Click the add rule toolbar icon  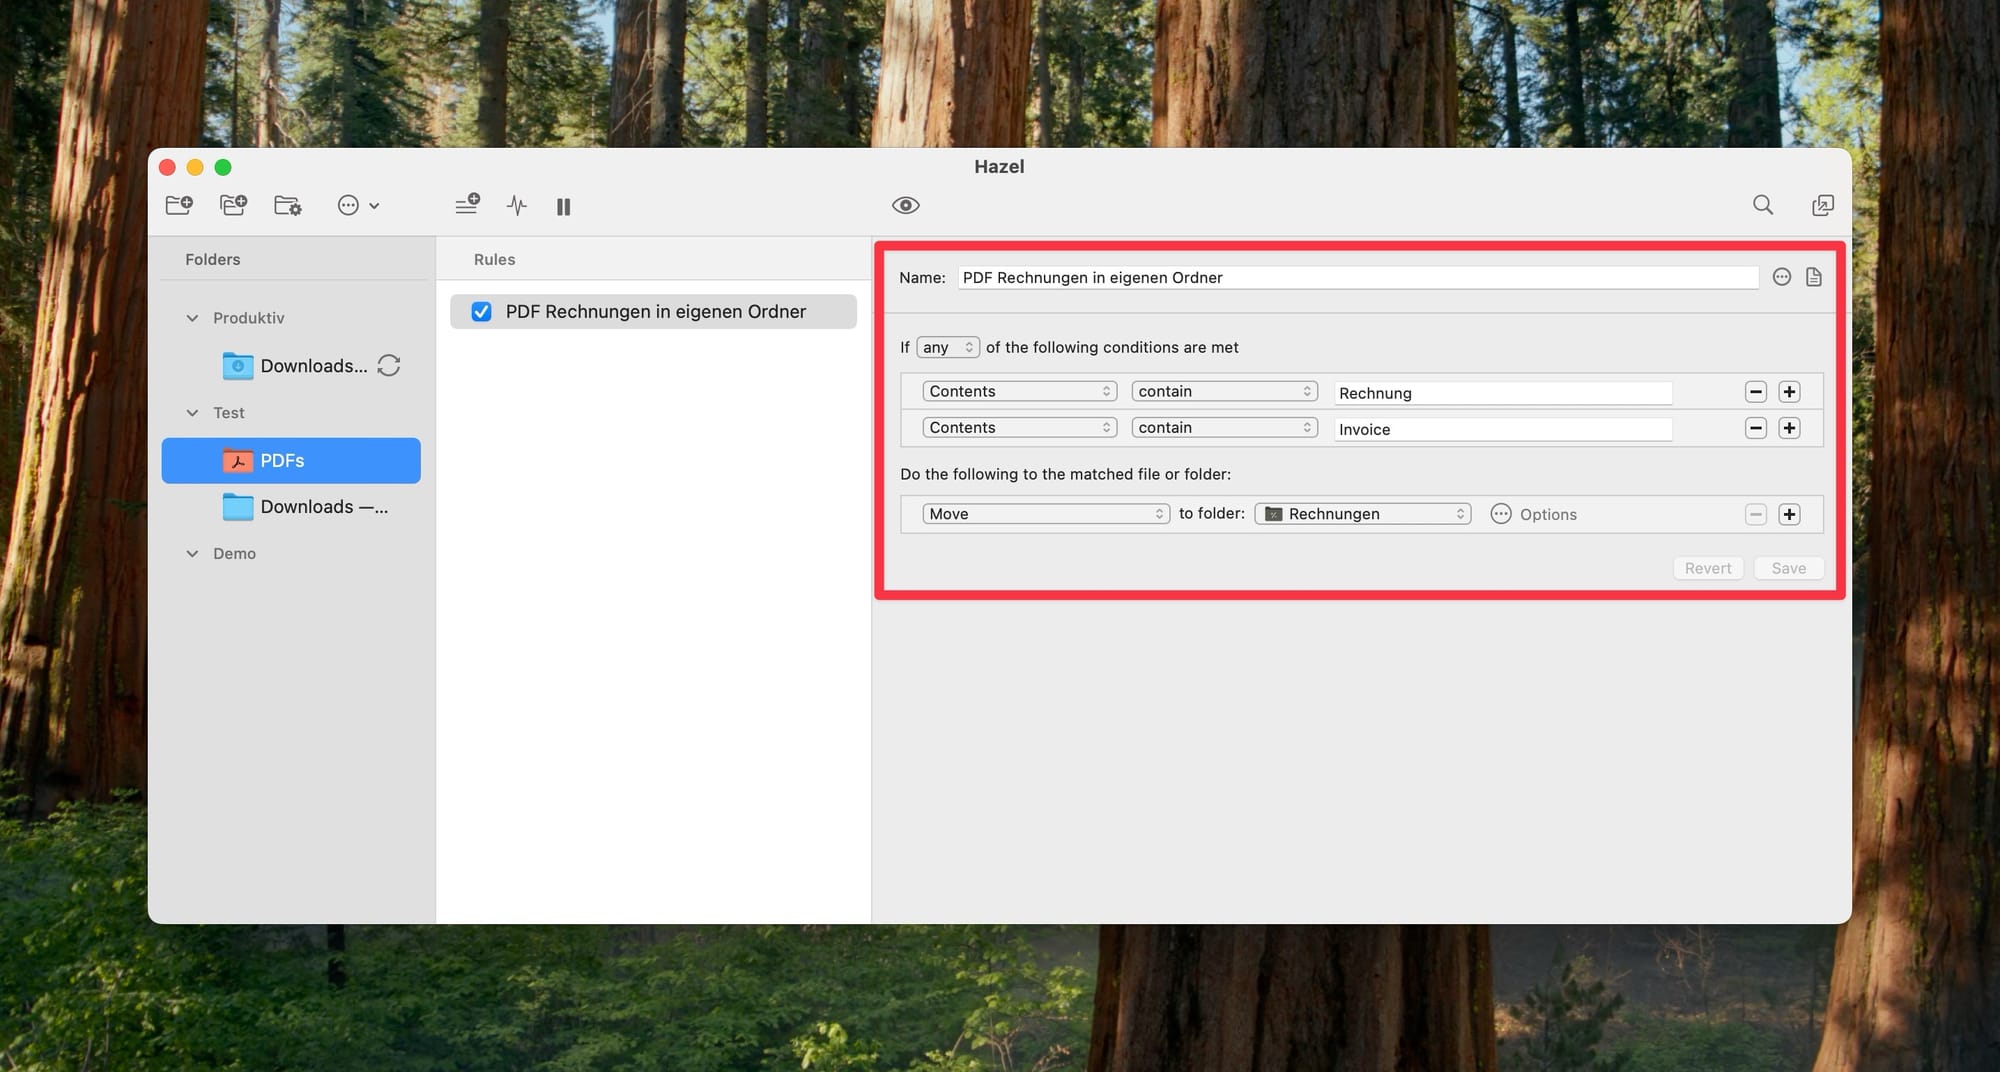[x=467, y=205]
